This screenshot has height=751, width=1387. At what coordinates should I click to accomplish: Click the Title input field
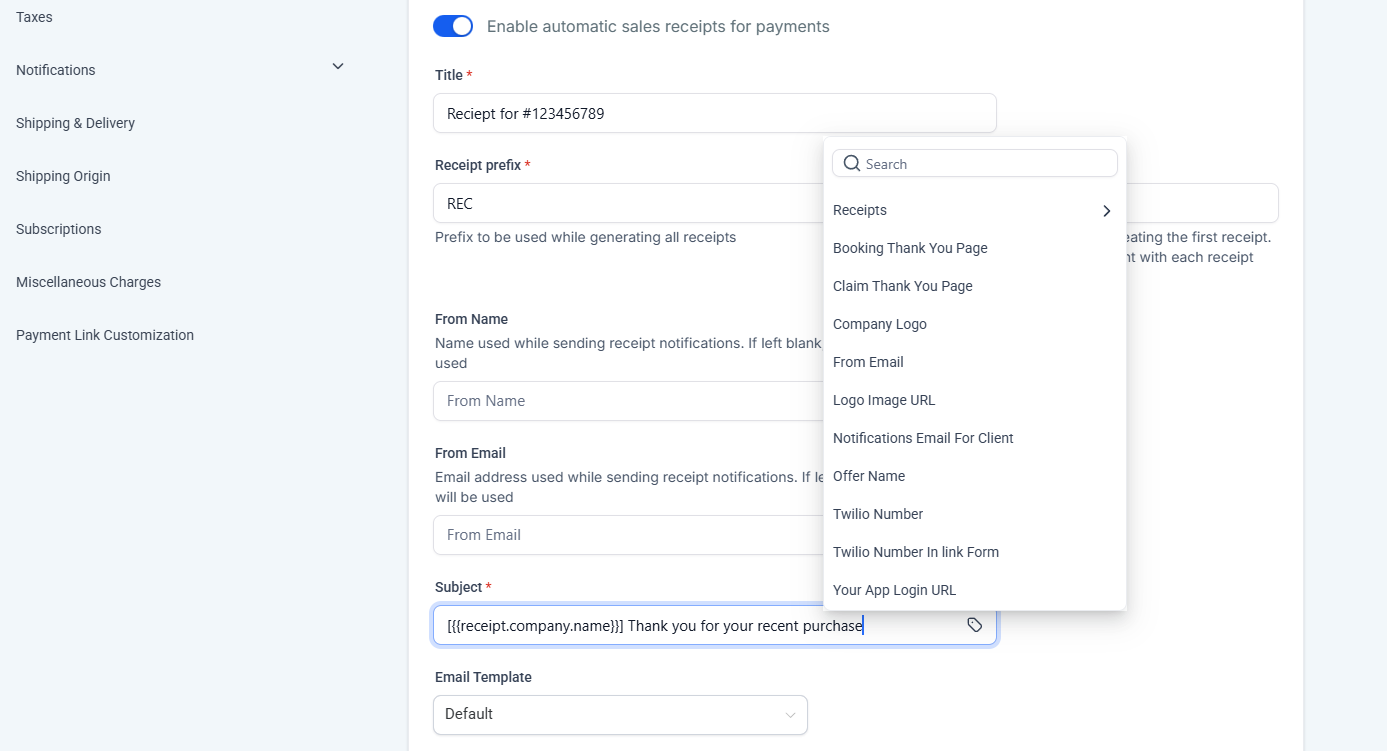tap(714, 113)
